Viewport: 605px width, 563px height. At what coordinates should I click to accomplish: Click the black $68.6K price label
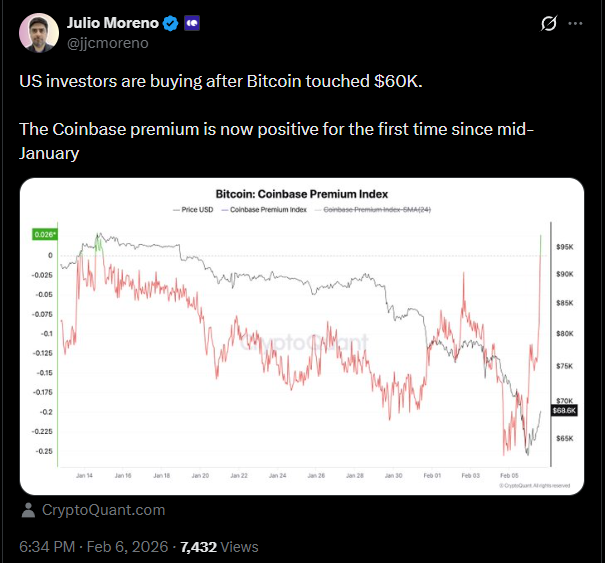tap(563, 410)
